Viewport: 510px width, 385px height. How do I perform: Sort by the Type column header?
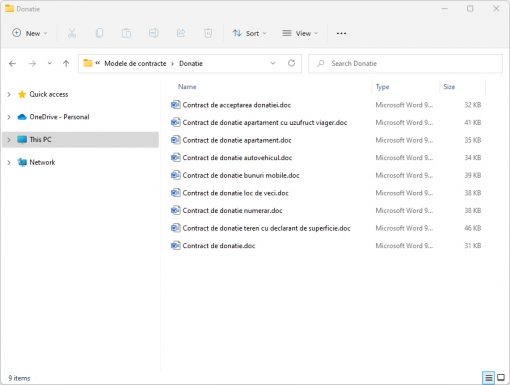[x=382, y=87]
